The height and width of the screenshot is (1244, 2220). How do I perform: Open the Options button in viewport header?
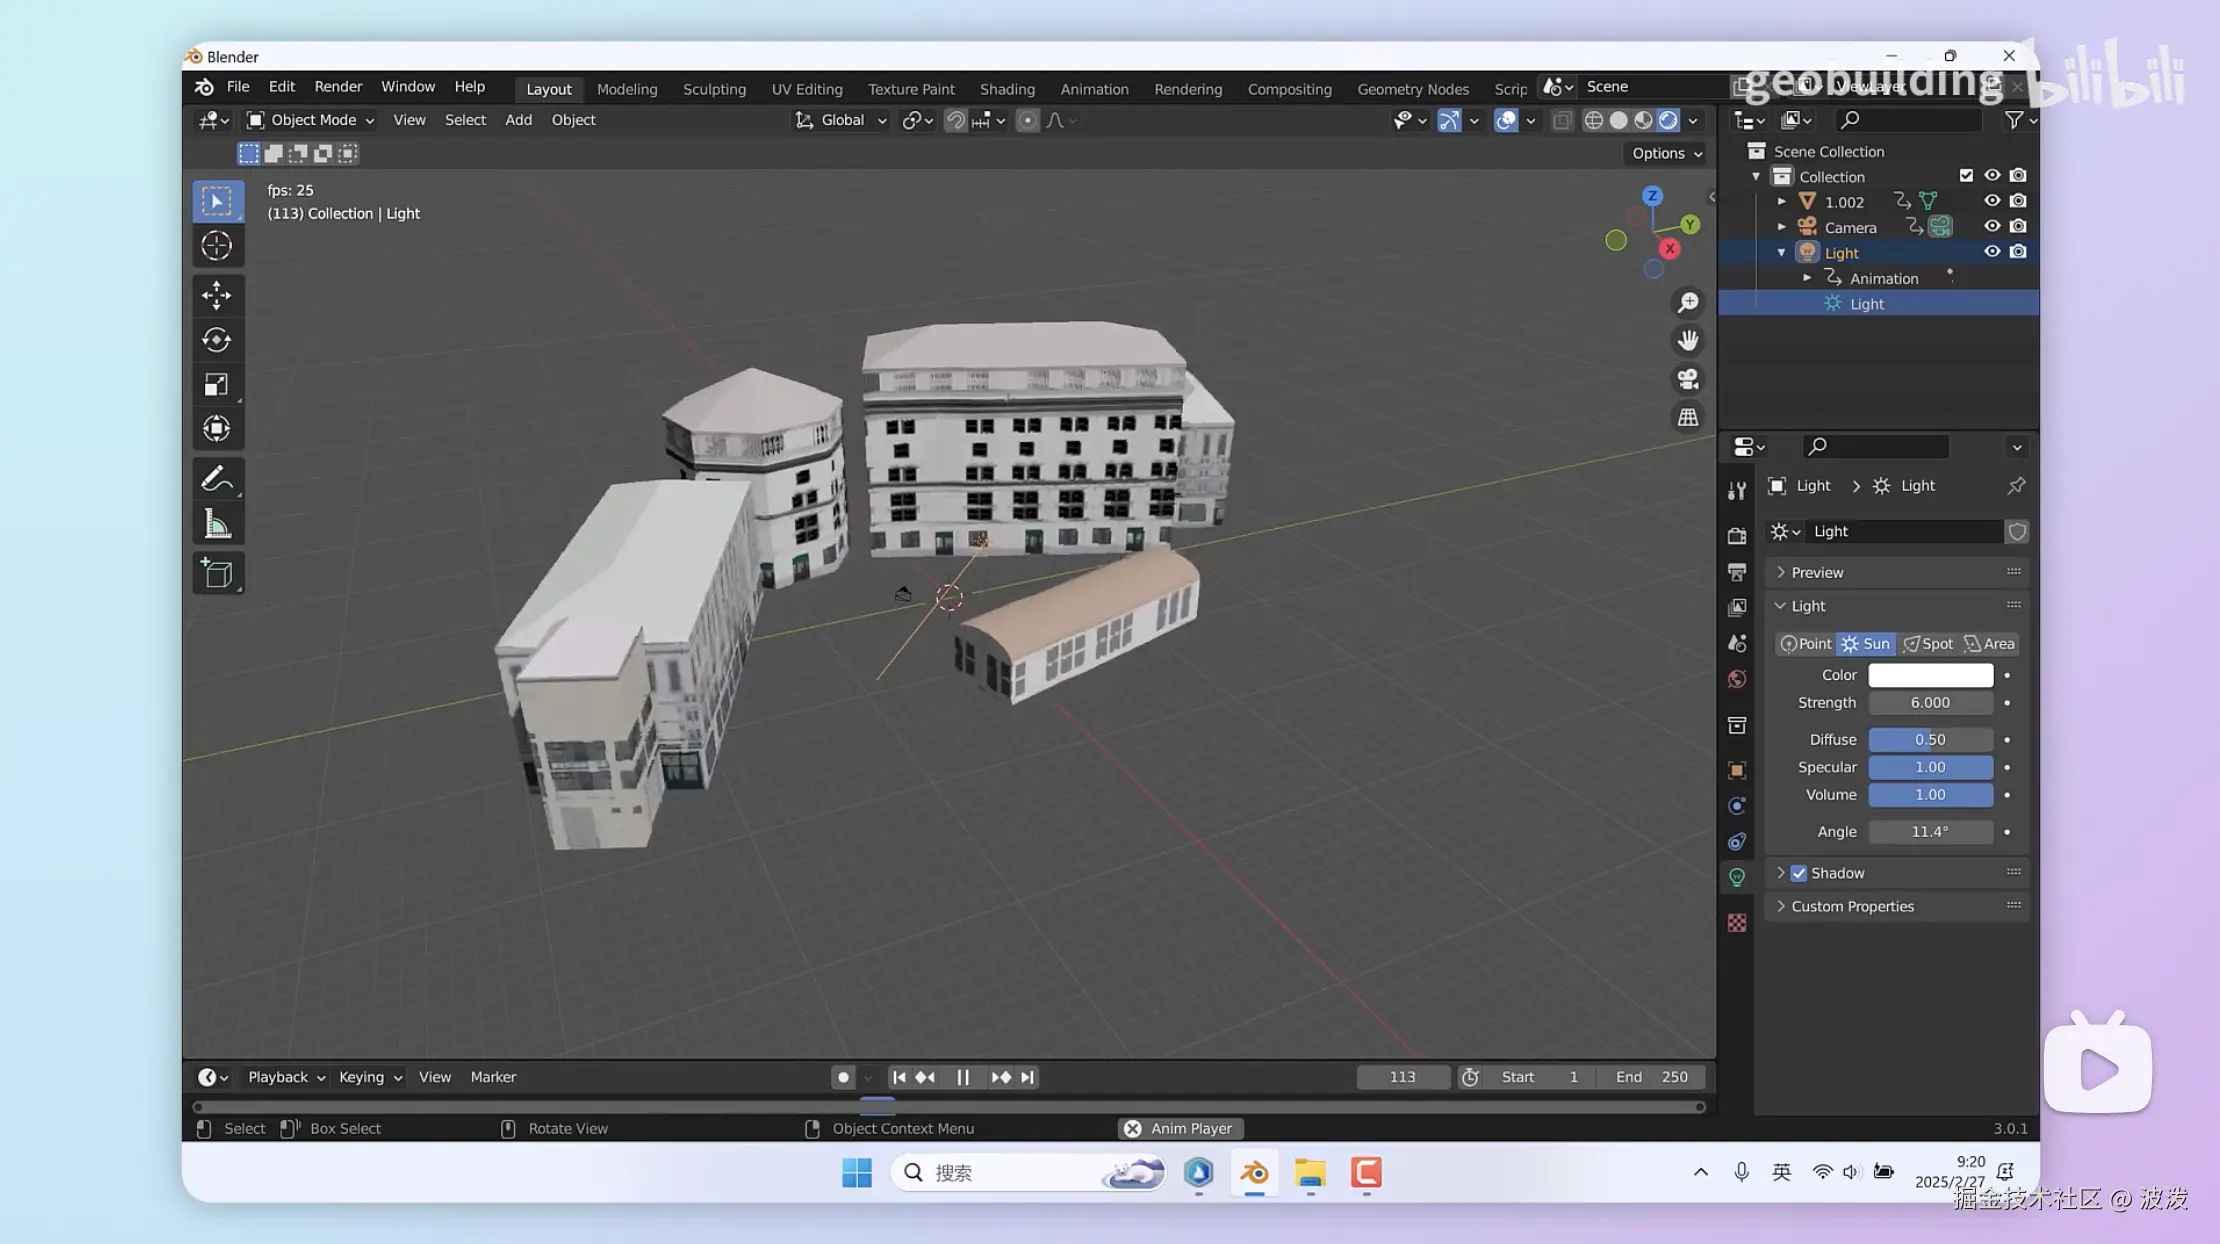coord(1666,153)
